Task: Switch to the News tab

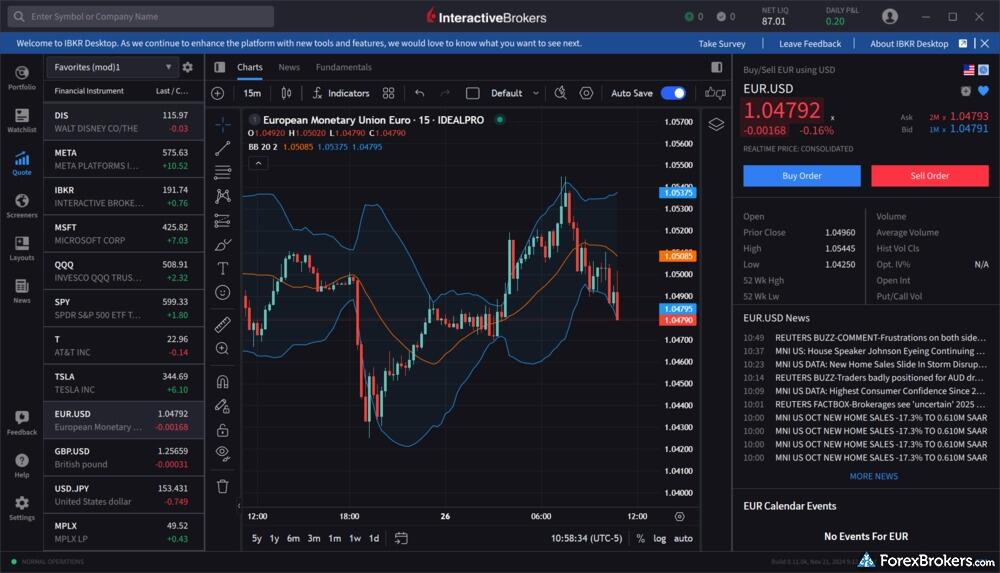Action: [x=289, y=67]
